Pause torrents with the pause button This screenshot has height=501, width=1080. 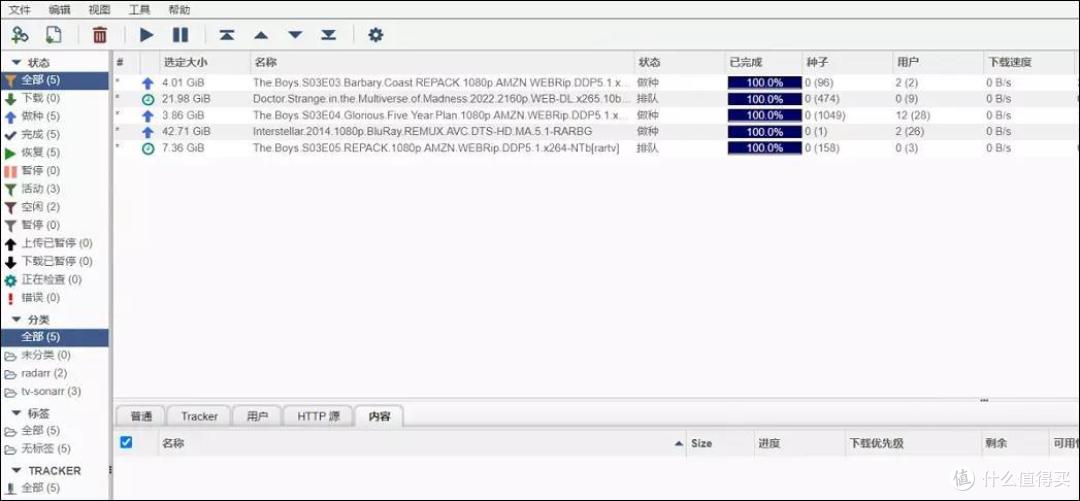pyautogui.click(x=180, y=34)
